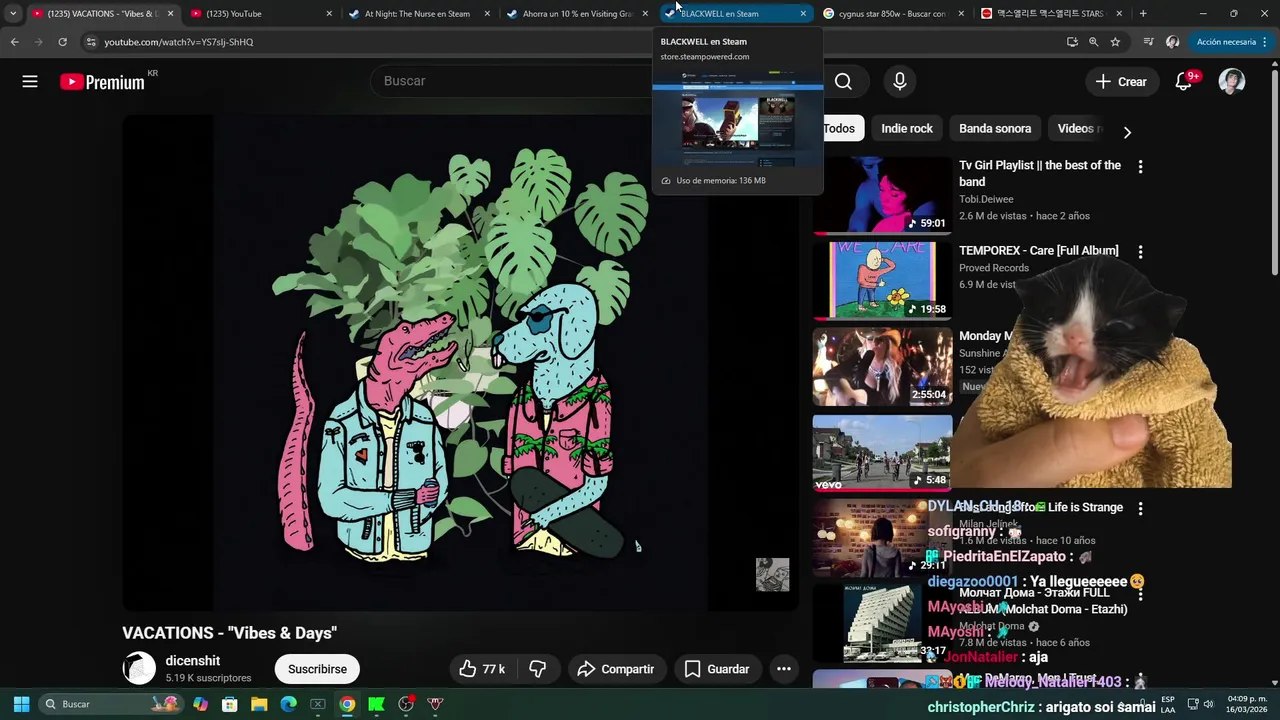
Task: View site information icon in address bar
Action: (90, 42)
